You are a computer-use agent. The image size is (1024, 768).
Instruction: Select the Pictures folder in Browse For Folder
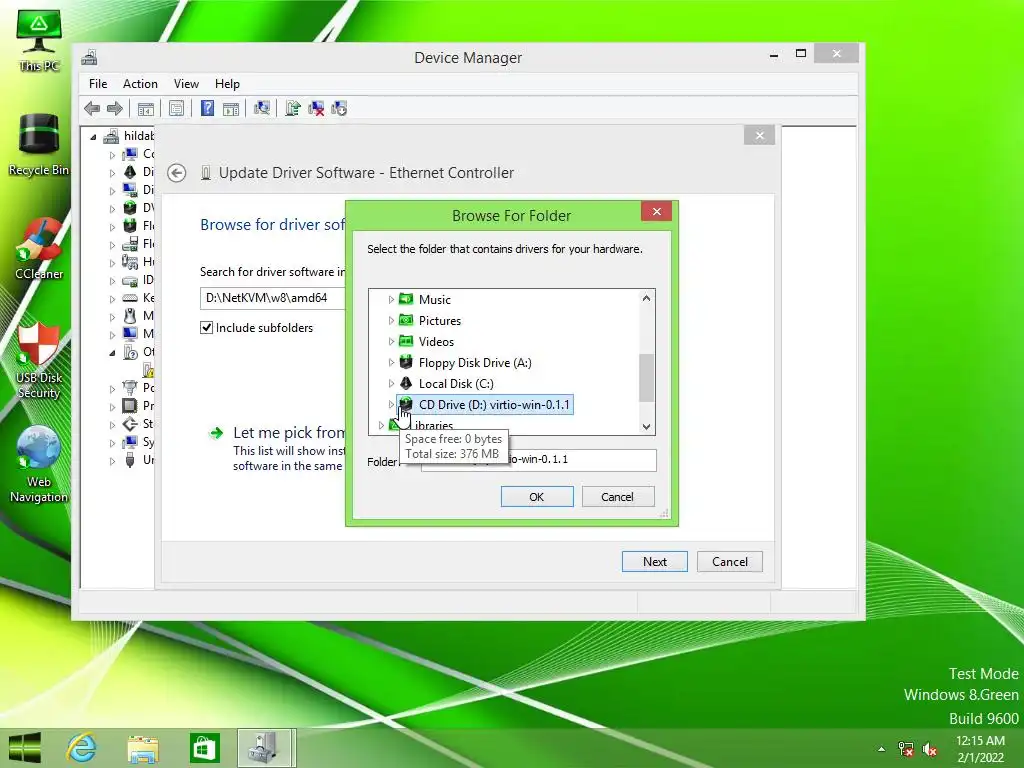(430, 320)
